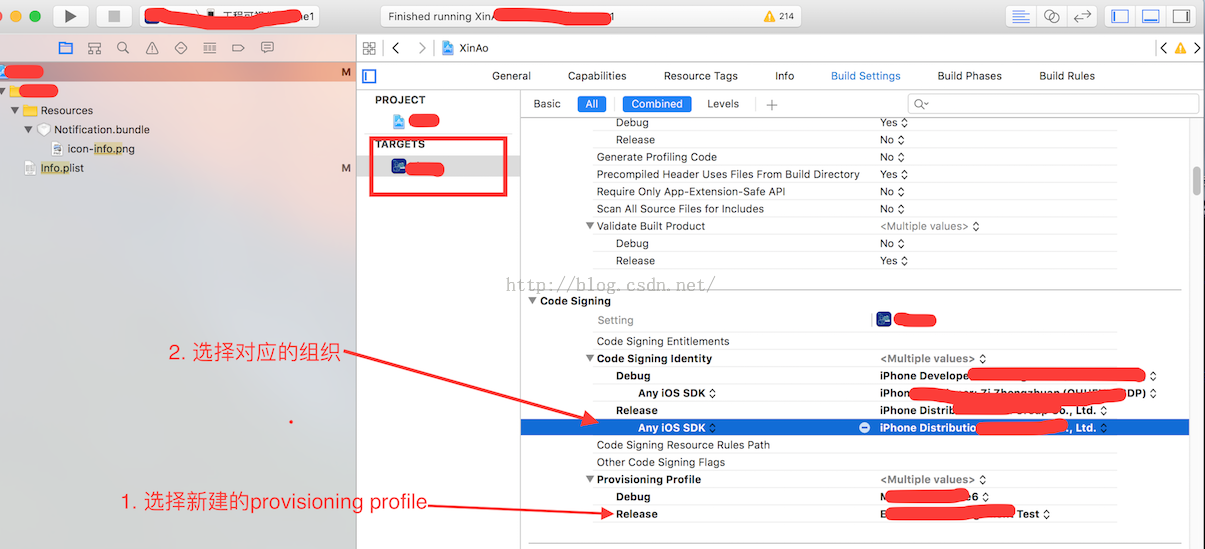Go forward in the jump bar

[422, 48]
